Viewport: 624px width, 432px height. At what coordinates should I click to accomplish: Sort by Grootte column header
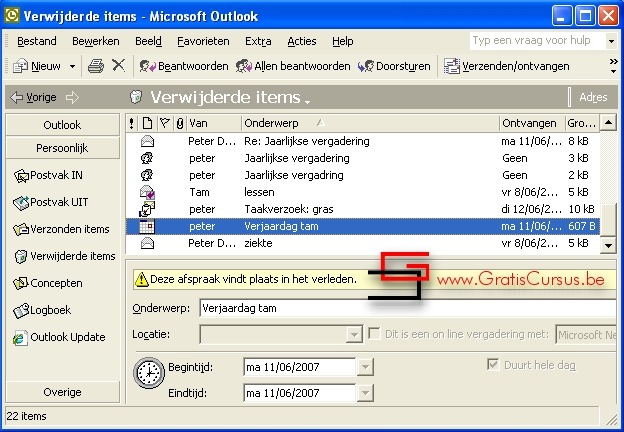click(582, 123)
